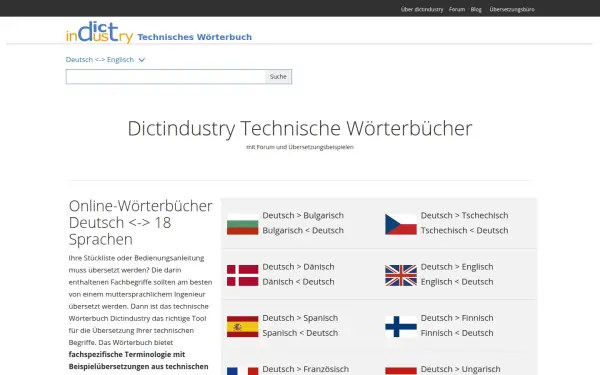Open Bulgarisch < Deutsch dictionary
Viewport: 600px width, 375px height.
click(x=303, y=230)
